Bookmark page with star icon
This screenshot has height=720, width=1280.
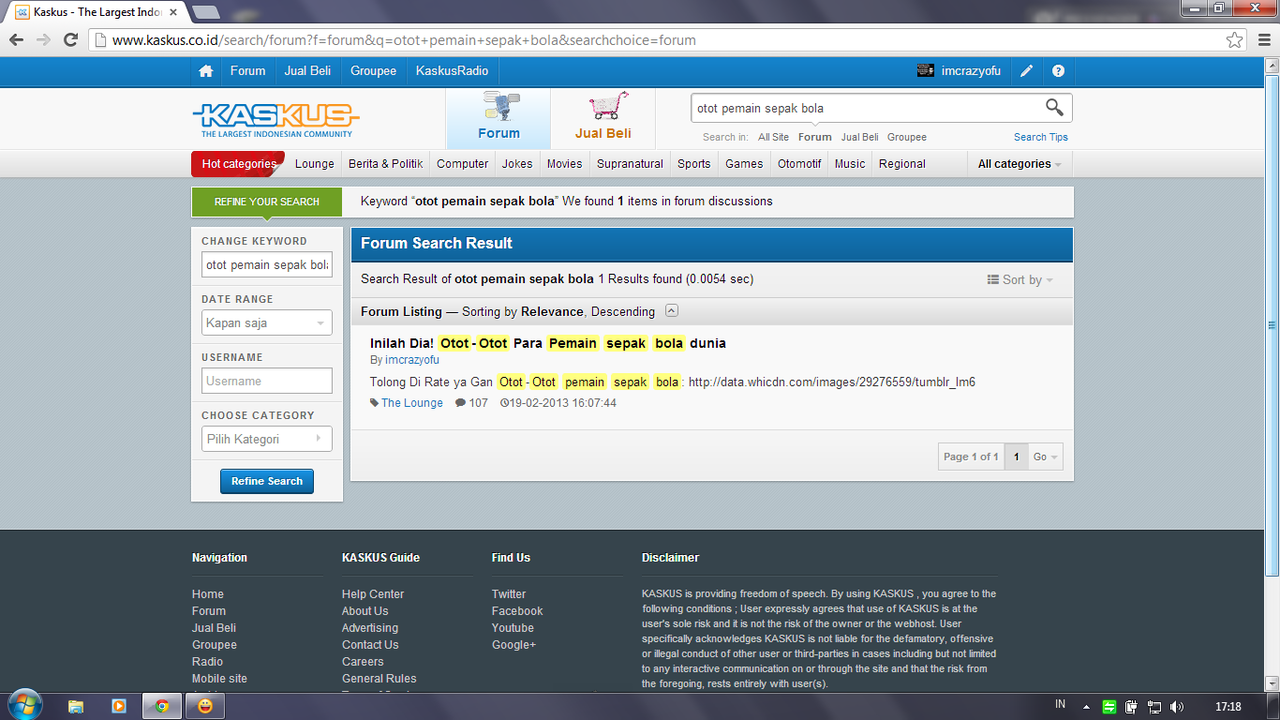[x=1235, y=40]
